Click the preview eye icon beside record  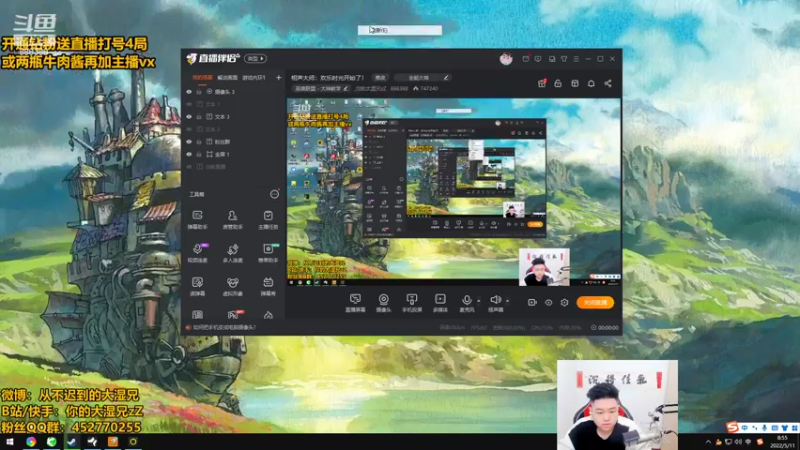click(548, 303)
